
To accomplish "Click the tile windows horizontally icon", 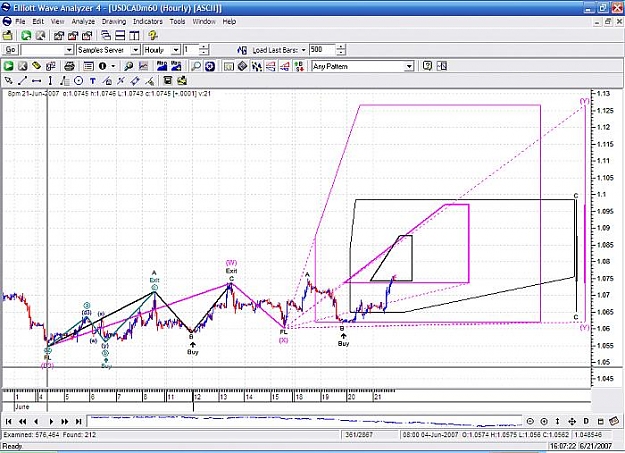I will pos(120,35).
